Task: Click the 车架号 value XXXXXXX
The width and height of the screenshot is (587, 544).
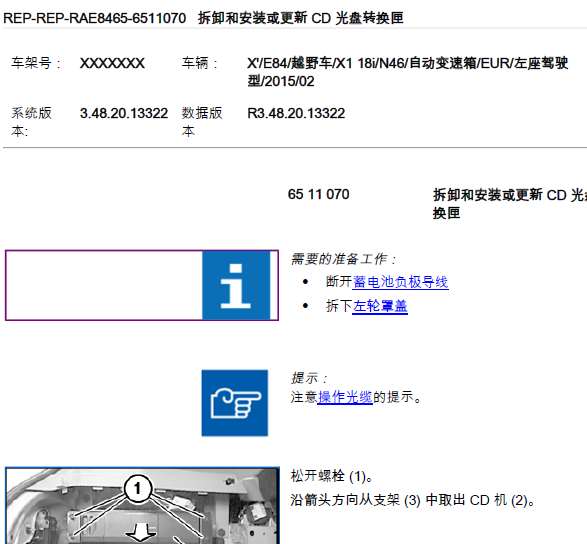Action: coord(112,63)
